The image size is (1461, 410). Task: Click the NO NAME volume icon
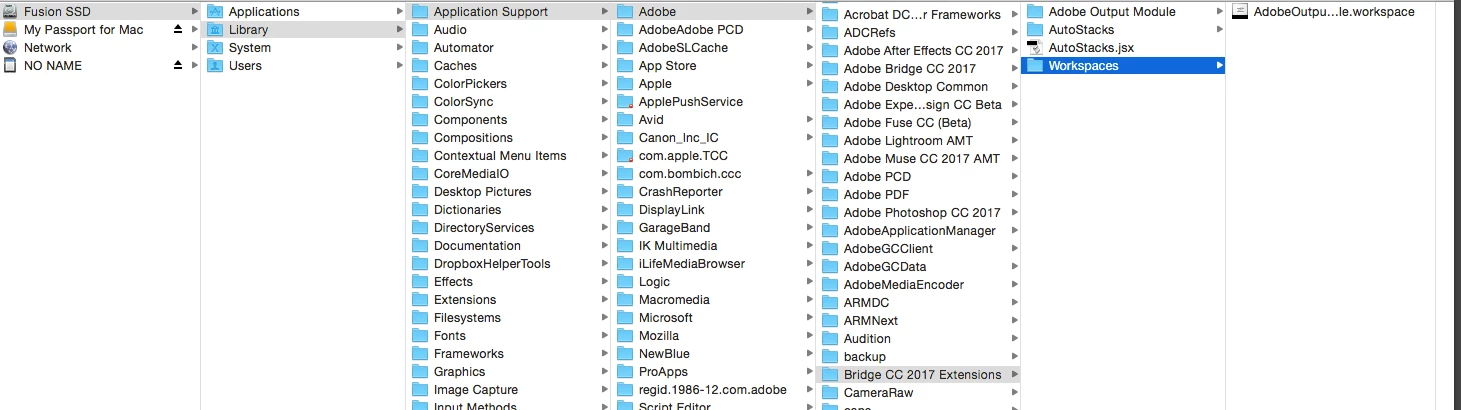pos(10,66)
